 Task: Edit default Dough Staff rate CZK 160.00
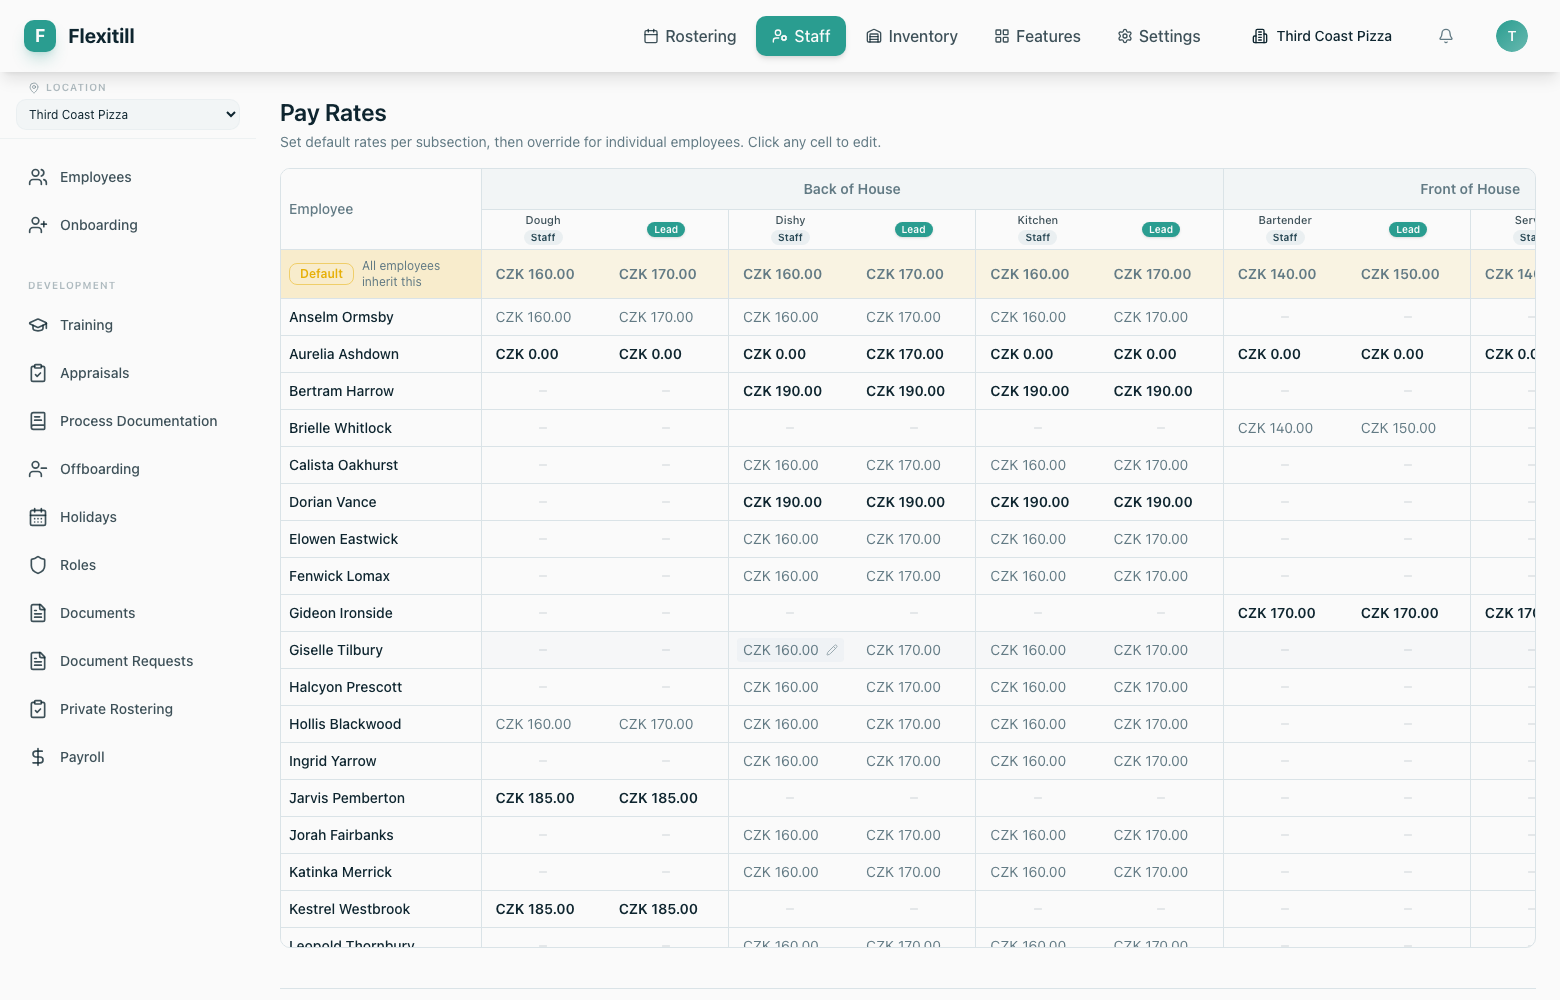point(535,274)
